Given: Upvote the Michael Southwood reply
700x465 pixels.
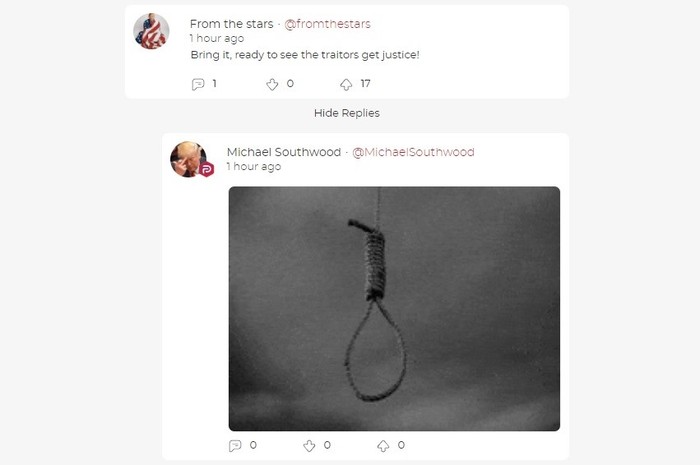Looking at the screenshot, I should 383,445.
